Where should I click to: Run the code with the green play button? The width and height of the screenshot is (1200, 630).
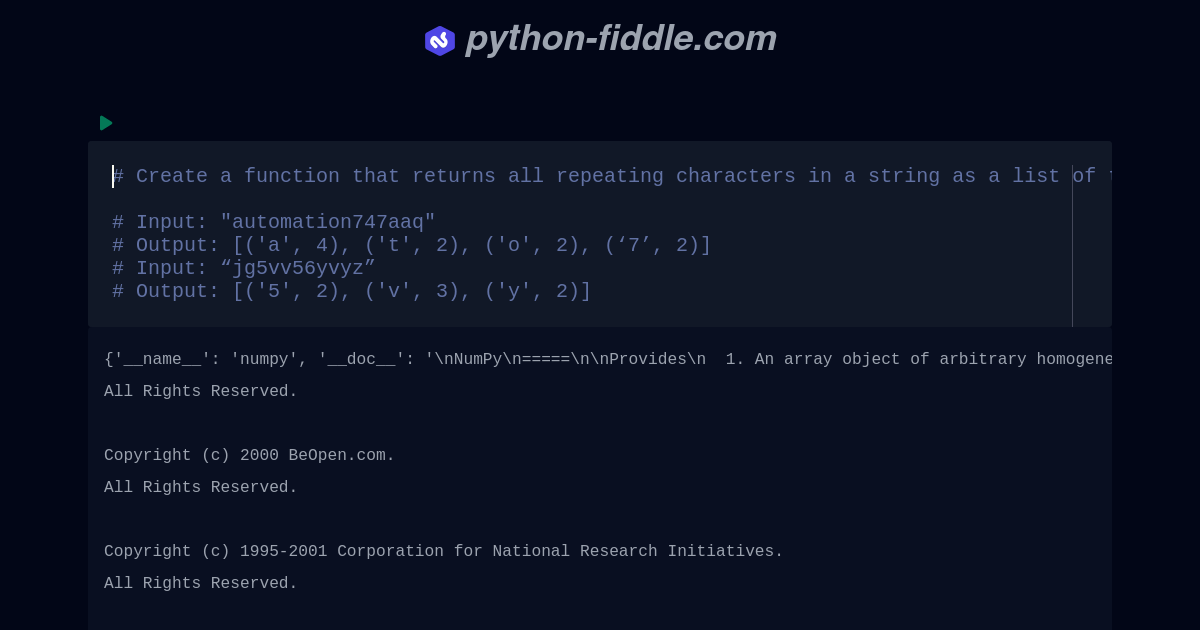(106, 123)
